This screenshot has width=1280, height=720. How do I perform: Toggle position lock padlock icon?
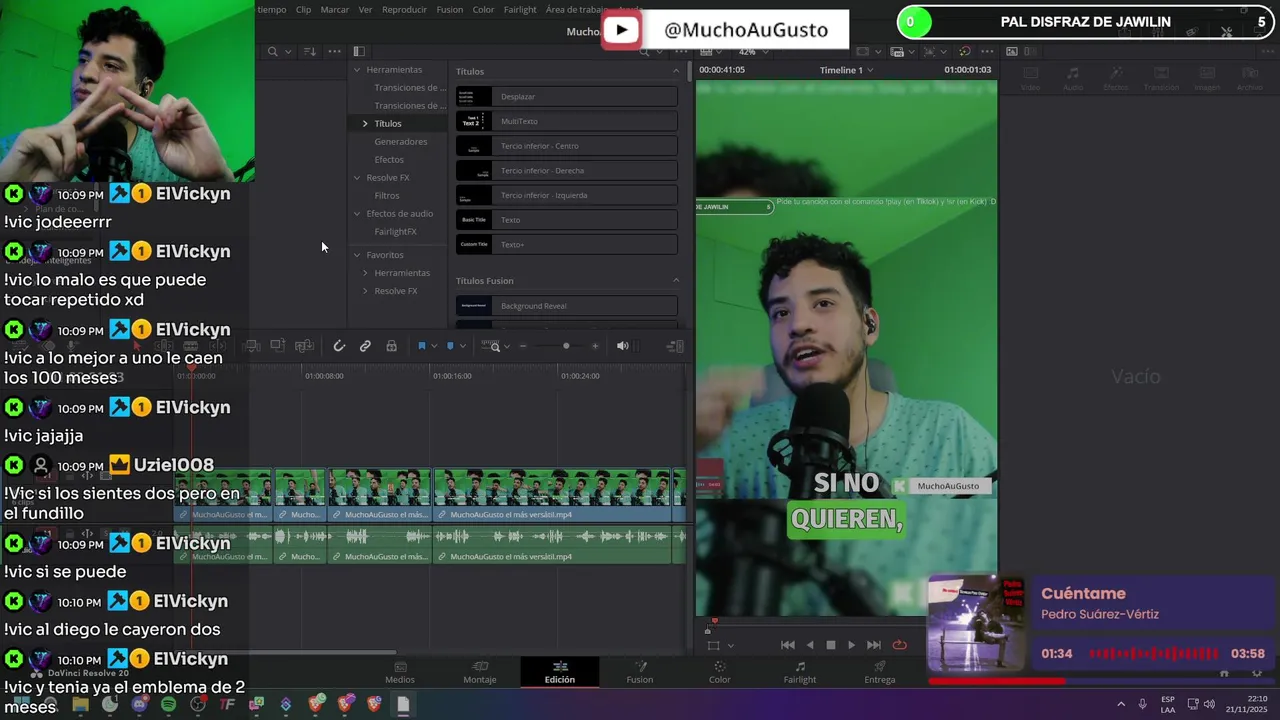tap(391, 346)
